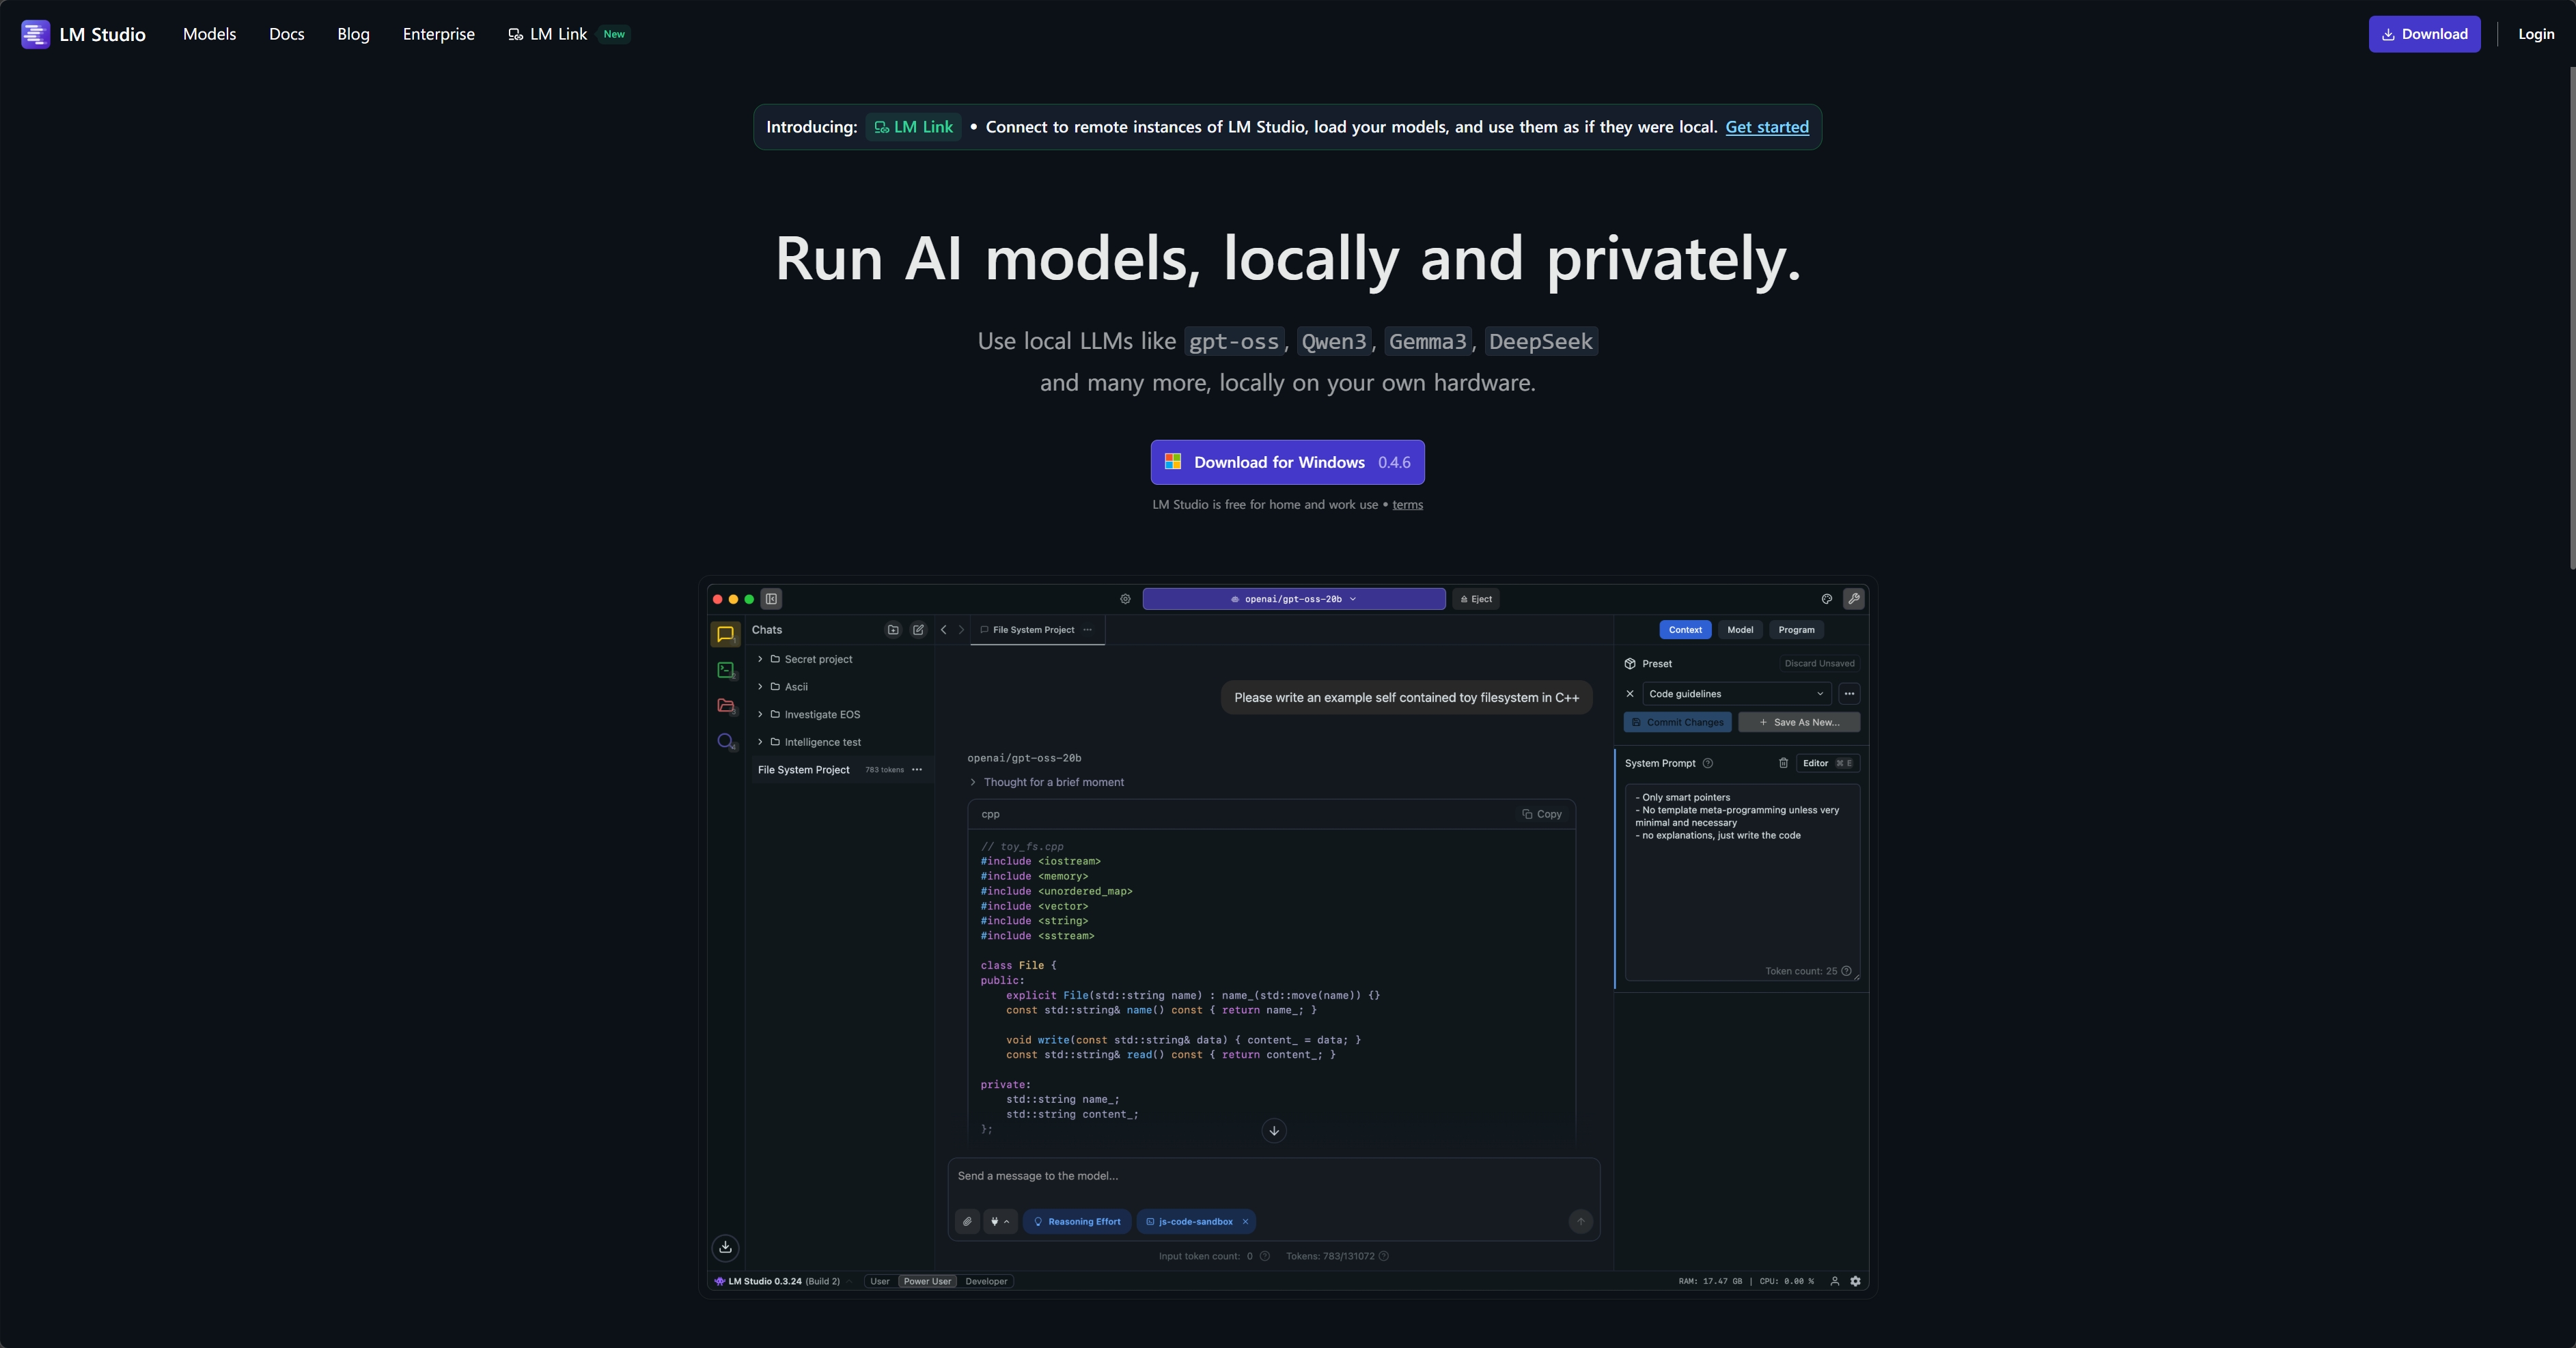Click the Discover magnifier sidebar icon
2576x1348 pixels.
coord(726,742)
